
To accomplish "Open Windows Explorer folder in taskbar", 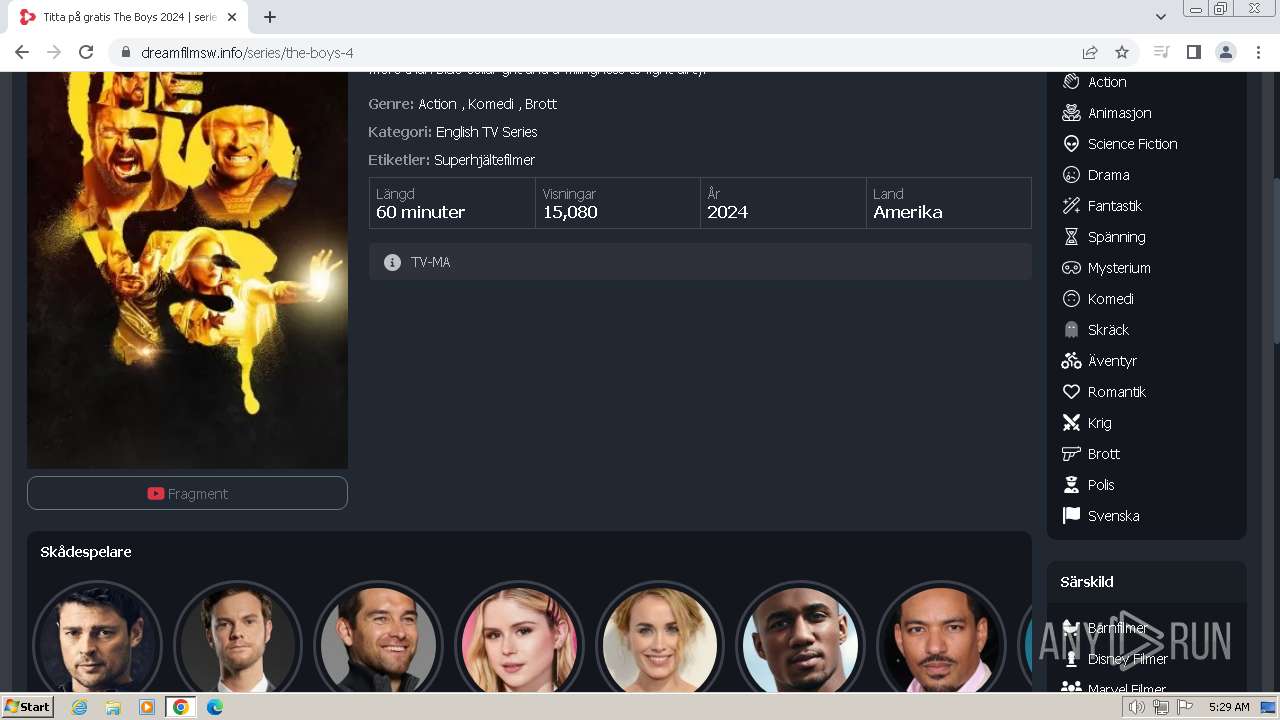I will [113, 707].
